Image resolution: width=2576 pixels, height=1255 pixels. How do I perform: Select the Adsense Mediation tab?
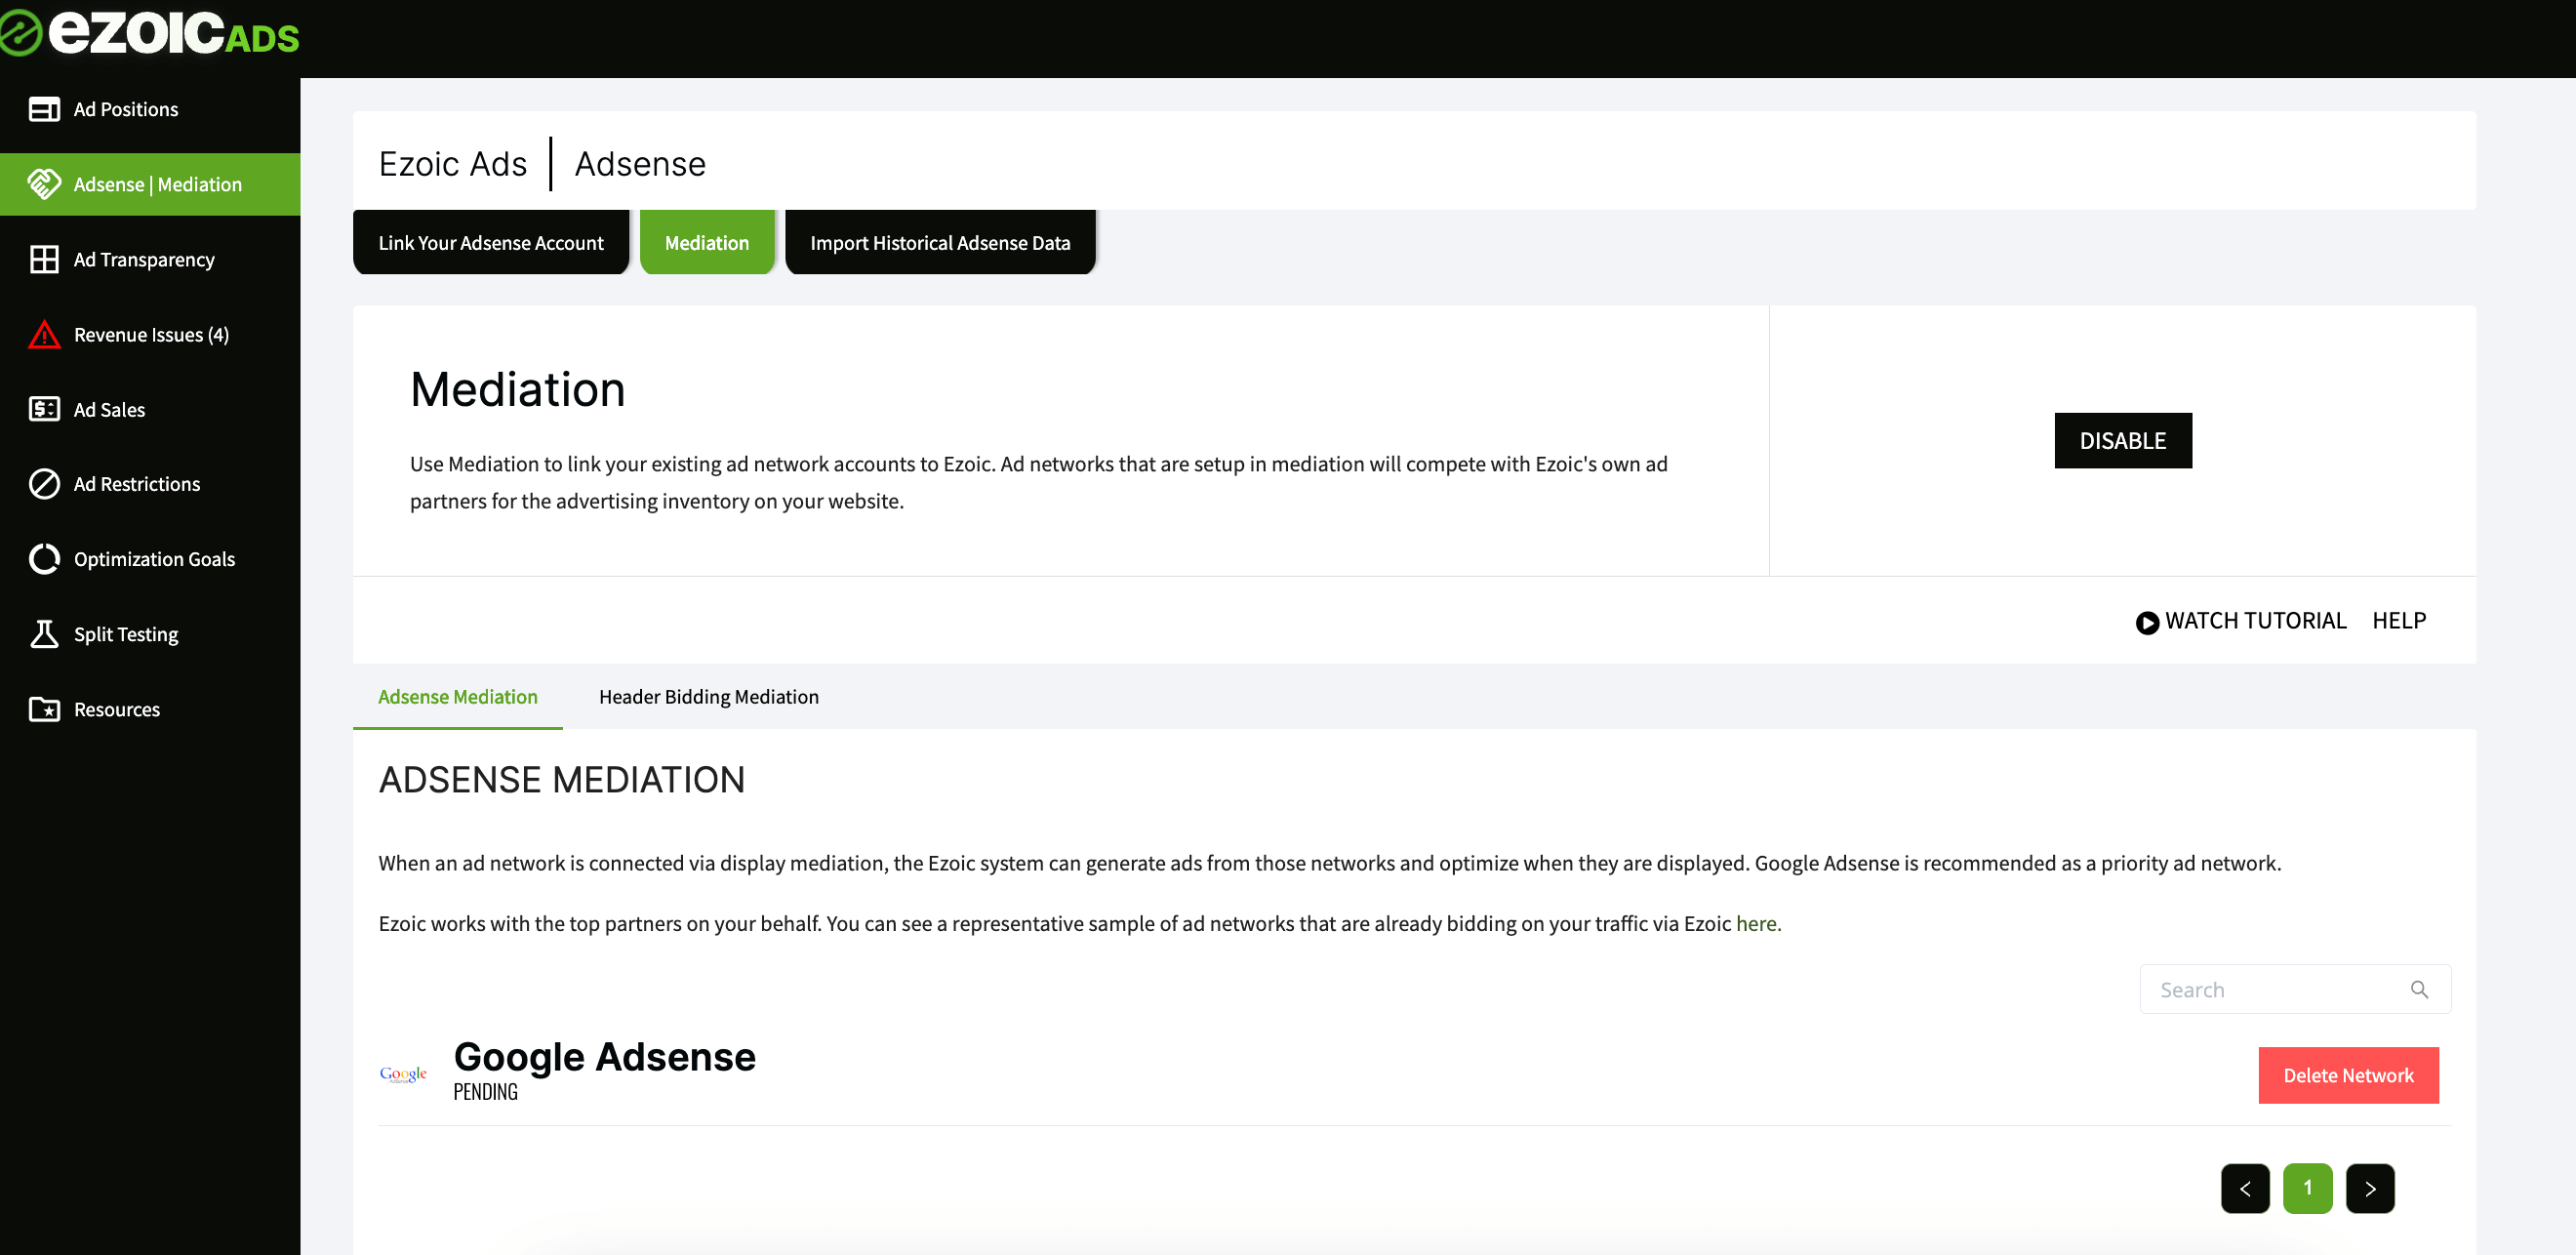[457, 697]
